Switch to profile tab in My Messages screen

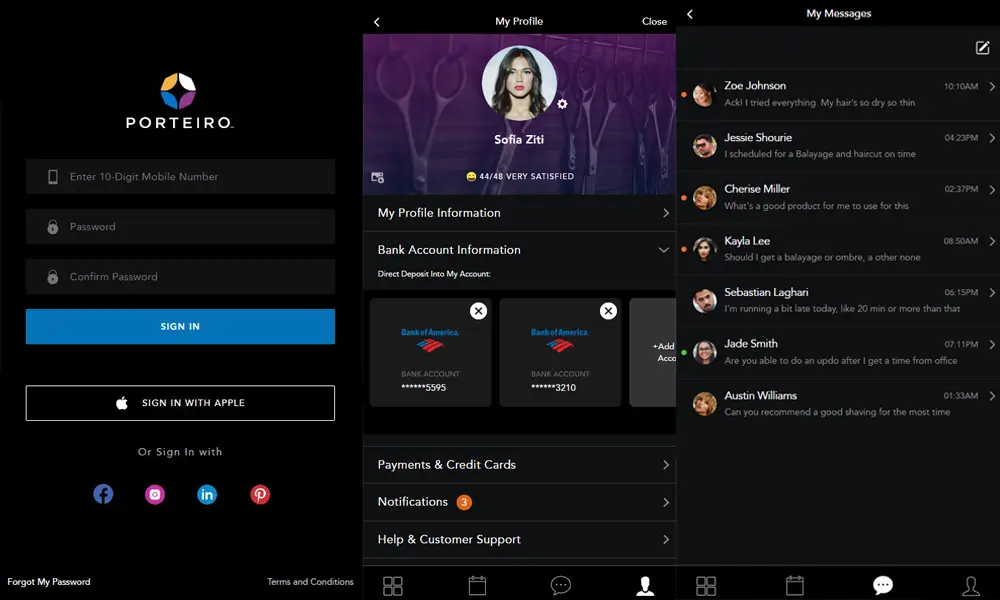(x=970, y=586)
